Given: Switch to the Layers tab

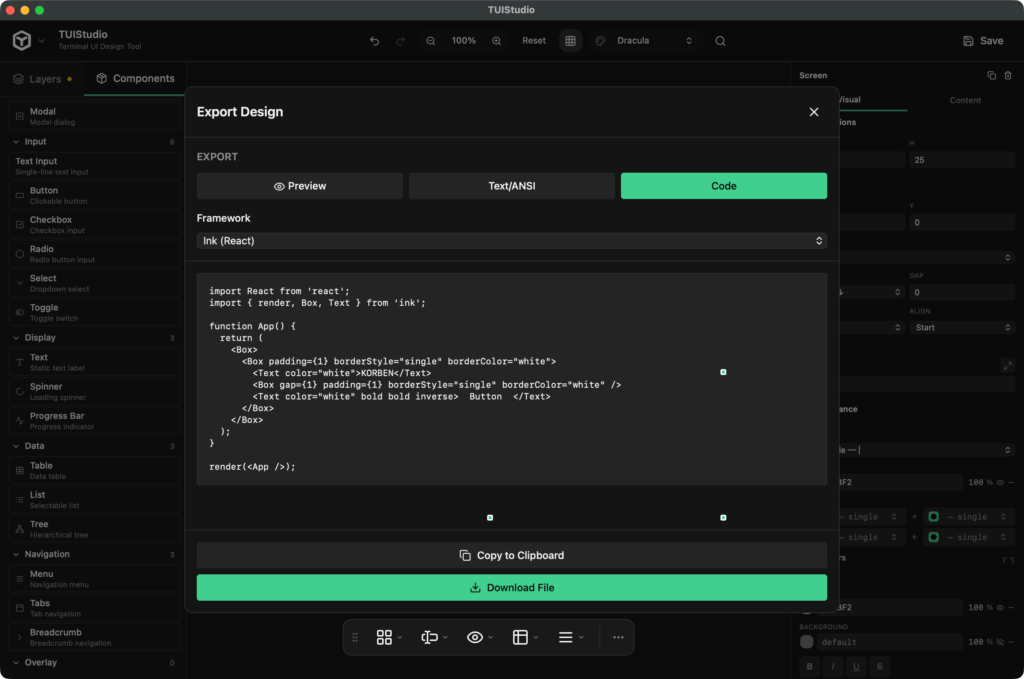Looking at the screenshot, I should tap(42, 79).
